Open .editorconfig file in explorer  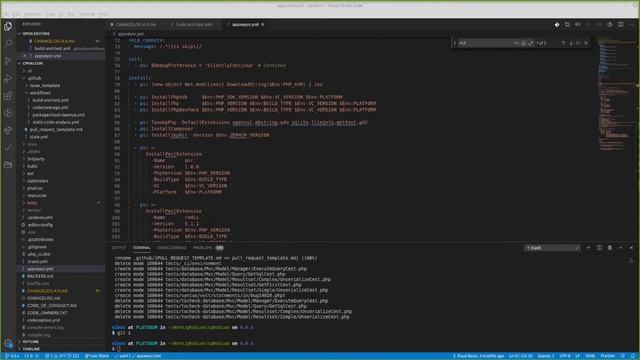tap(40, 225)
